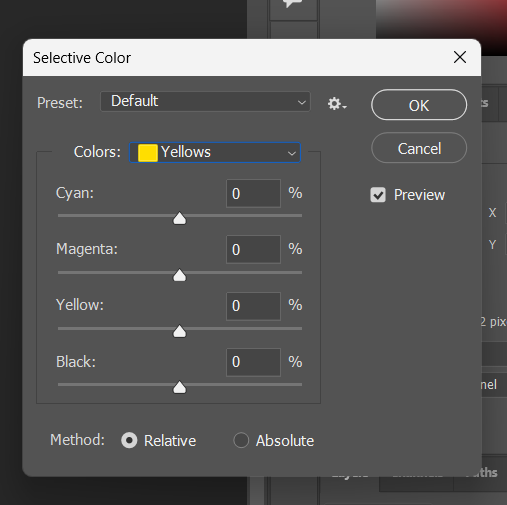The height and width of the screenshot is (505, 507).
Task: Close the Selective Color dialog
Action: pyautogui.click(x=460, y=57)
